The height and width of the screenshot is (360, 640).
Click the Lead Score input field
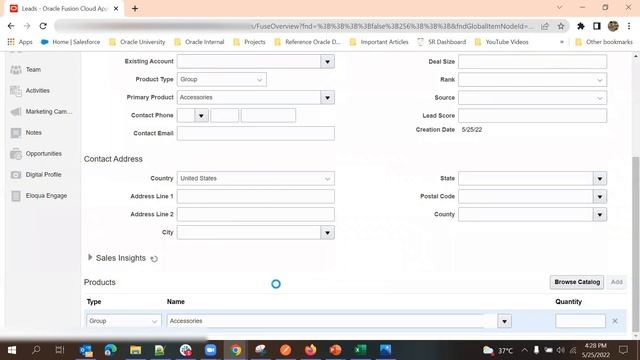click(532, 116)
